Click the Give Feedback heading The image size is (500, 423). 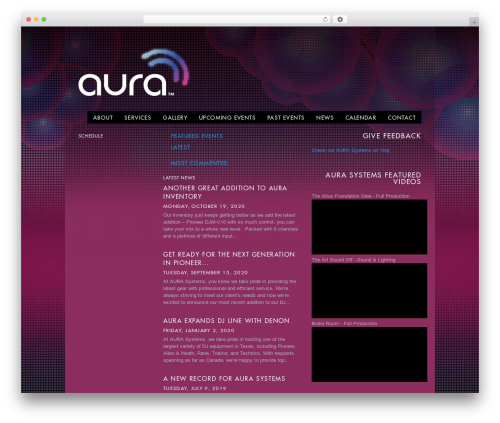391,136
